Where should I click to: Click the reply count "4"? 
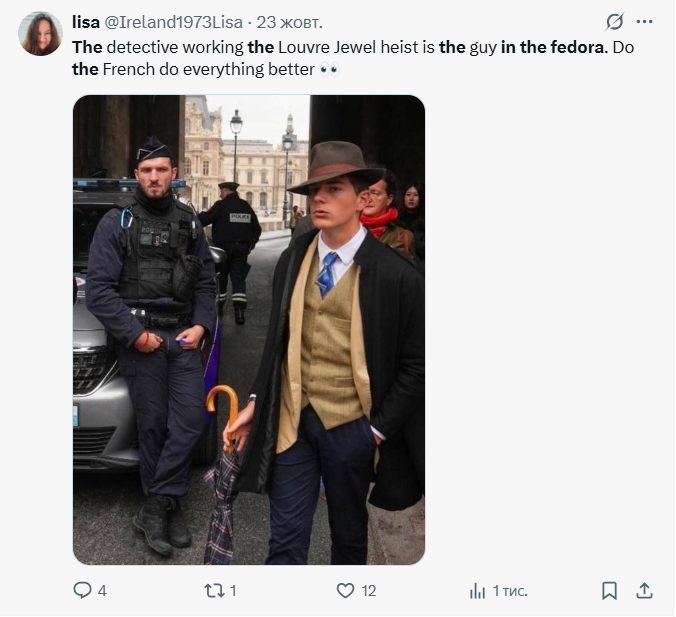click(102, 591)
